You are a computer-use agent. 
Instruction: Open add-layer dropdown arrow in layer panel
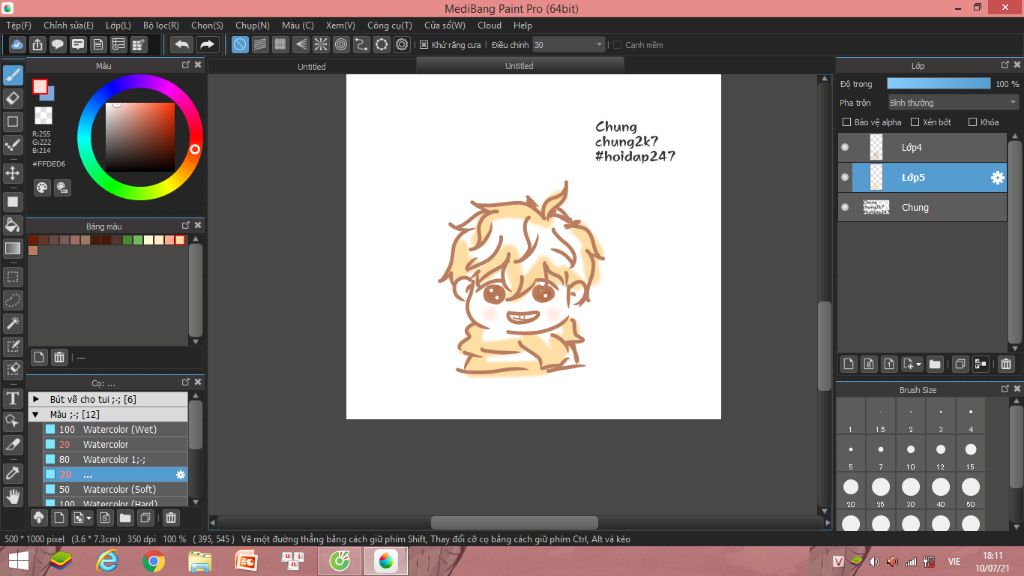(x=918, y=364)
